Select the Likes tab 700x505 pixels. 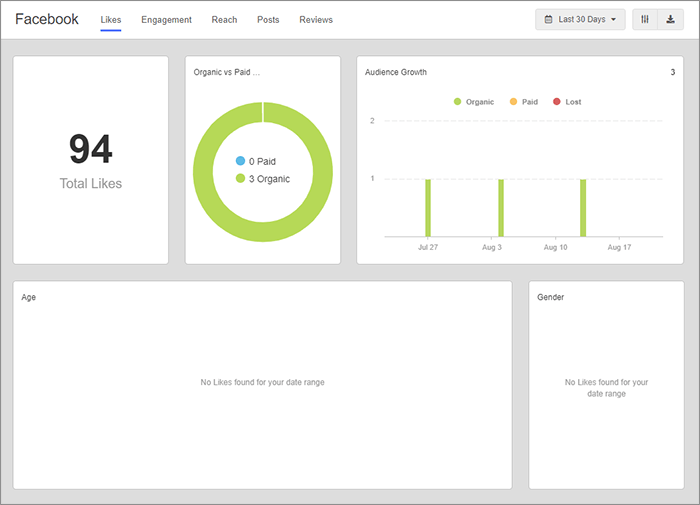[x=111, y=20]
